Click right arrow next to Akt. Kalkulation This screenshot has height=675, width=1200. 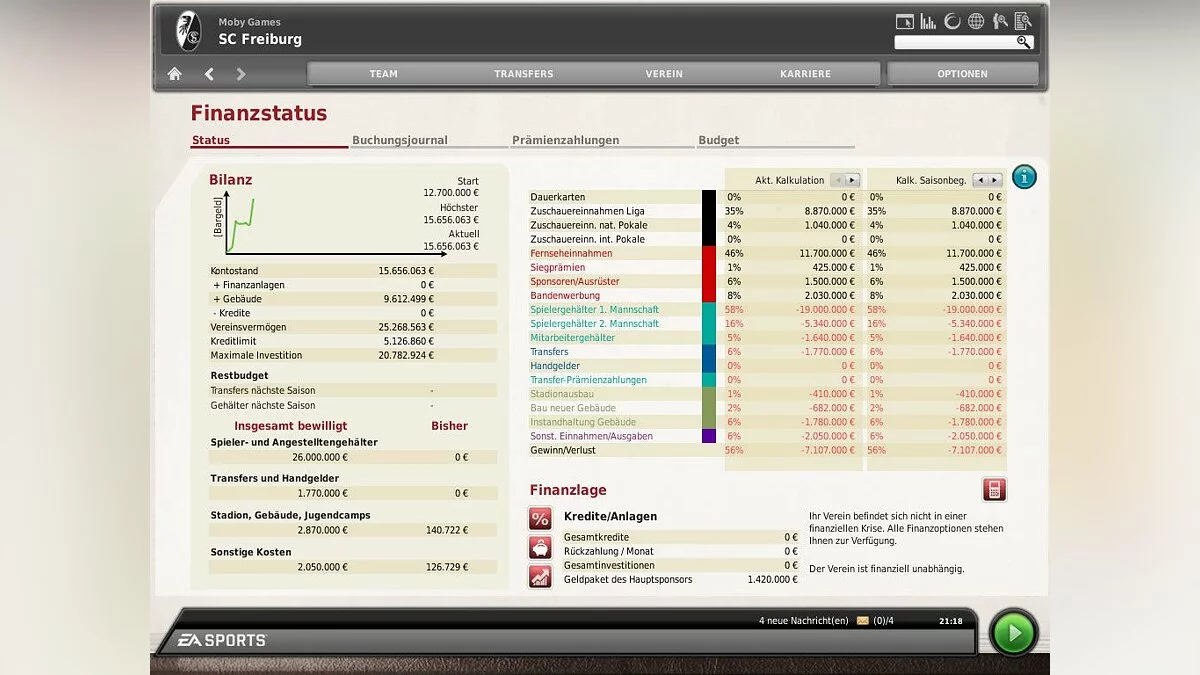852,180
